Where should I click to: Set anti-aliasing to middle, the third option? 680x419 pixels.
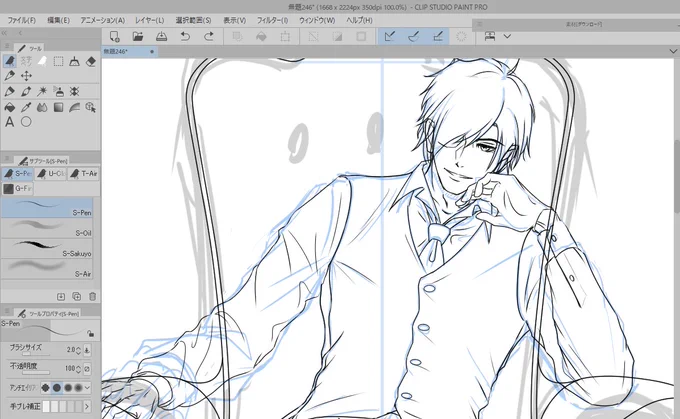(68, 388)
